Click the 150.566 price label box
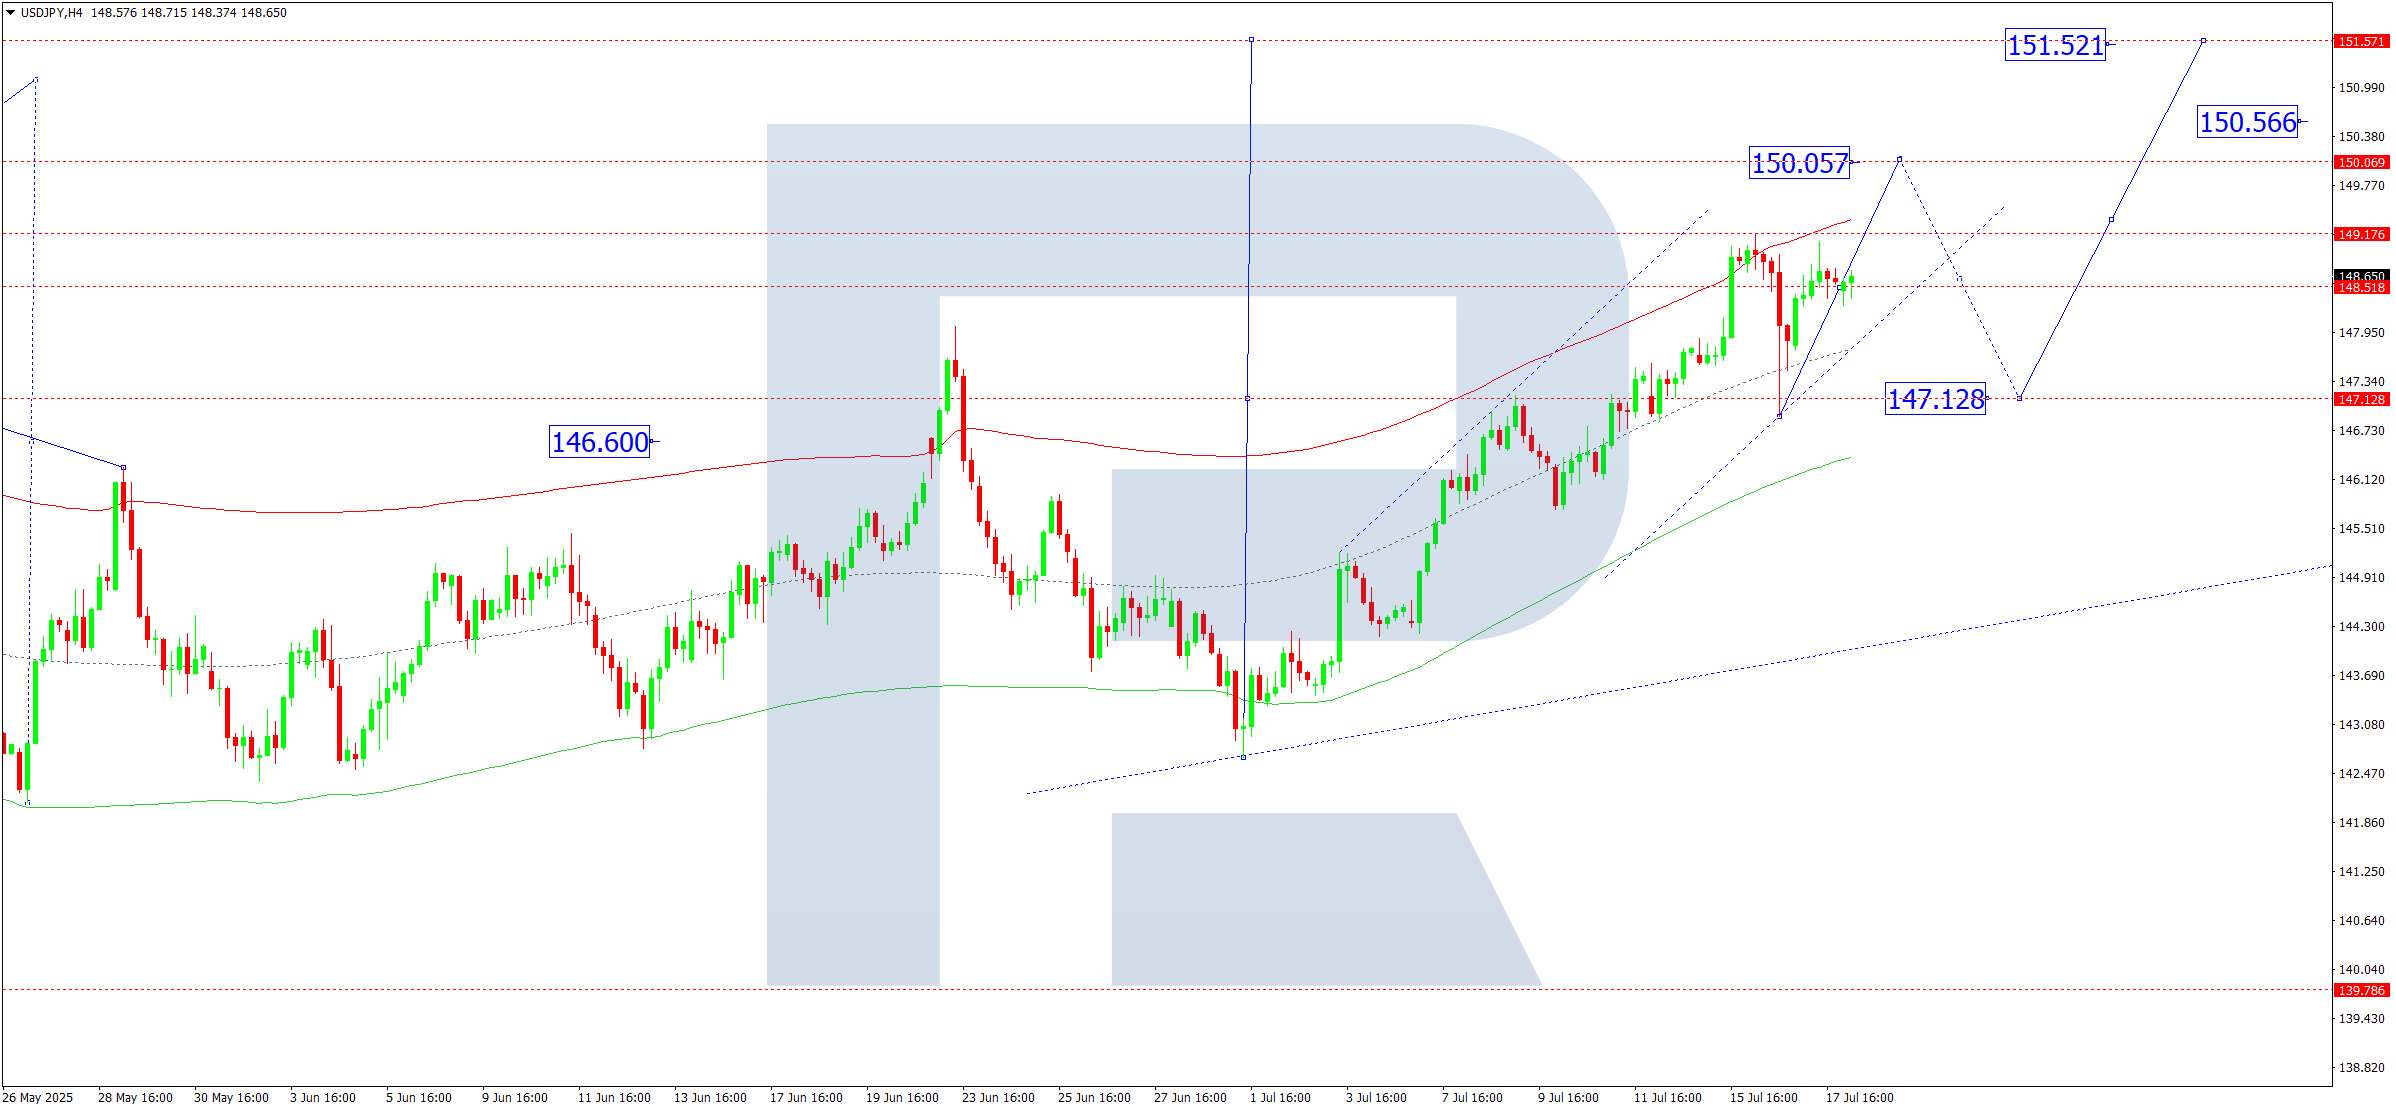The image size is (2396, 1110). 2247,122
